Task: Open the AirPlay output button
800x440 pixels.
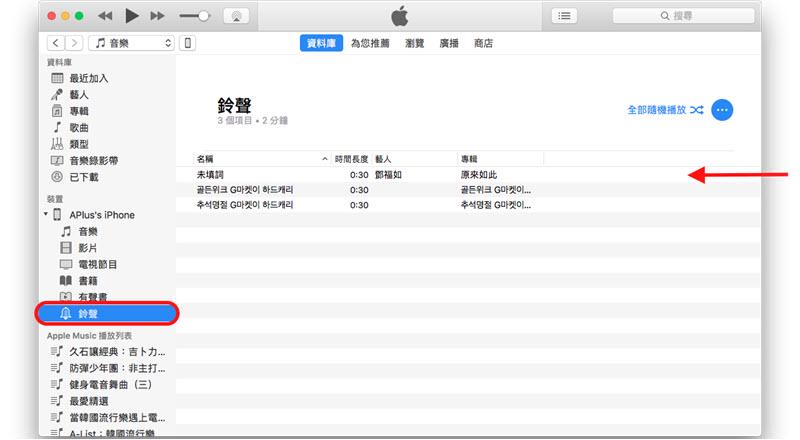Action: pos(236,16)
